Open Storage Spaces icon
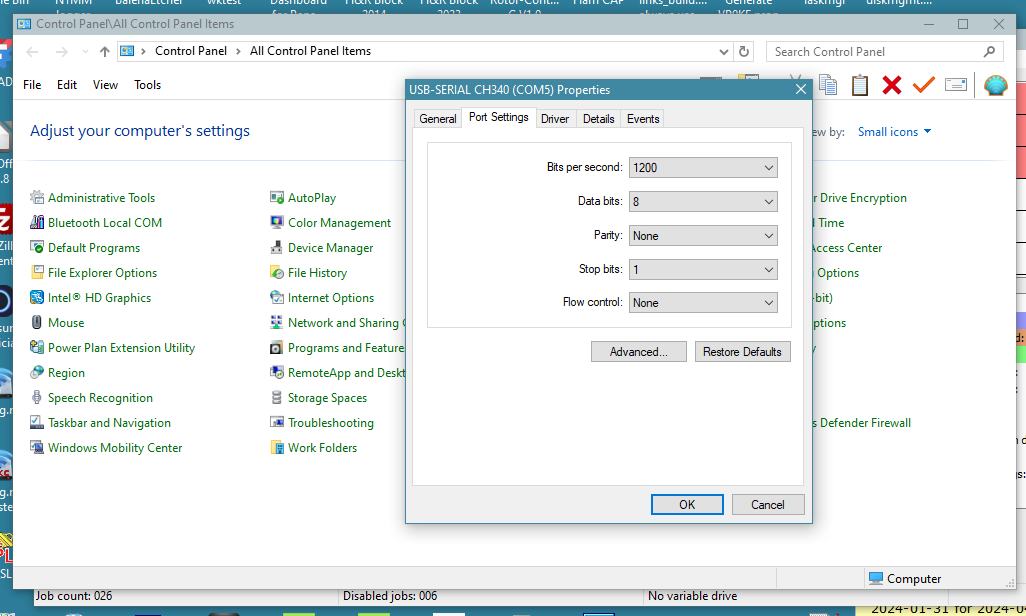 pos(277,397)
